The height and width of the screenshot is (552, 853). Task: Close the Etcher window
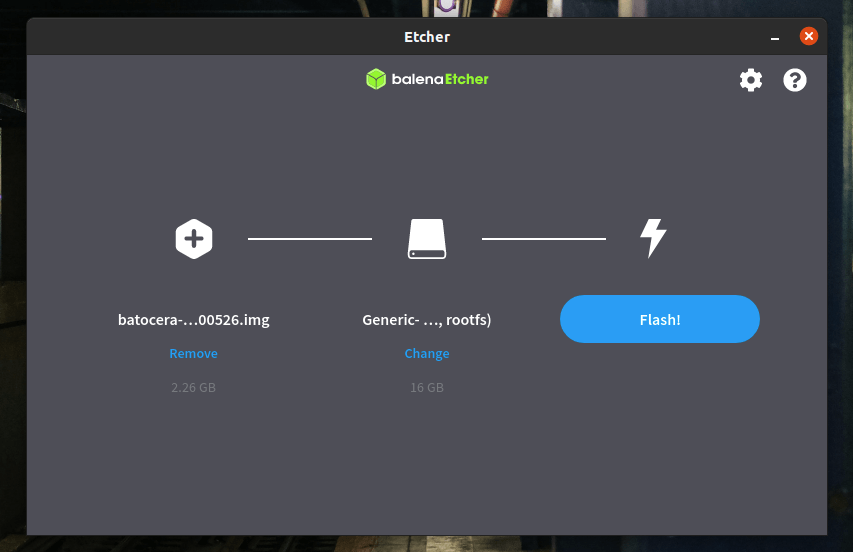coord(809,36)
